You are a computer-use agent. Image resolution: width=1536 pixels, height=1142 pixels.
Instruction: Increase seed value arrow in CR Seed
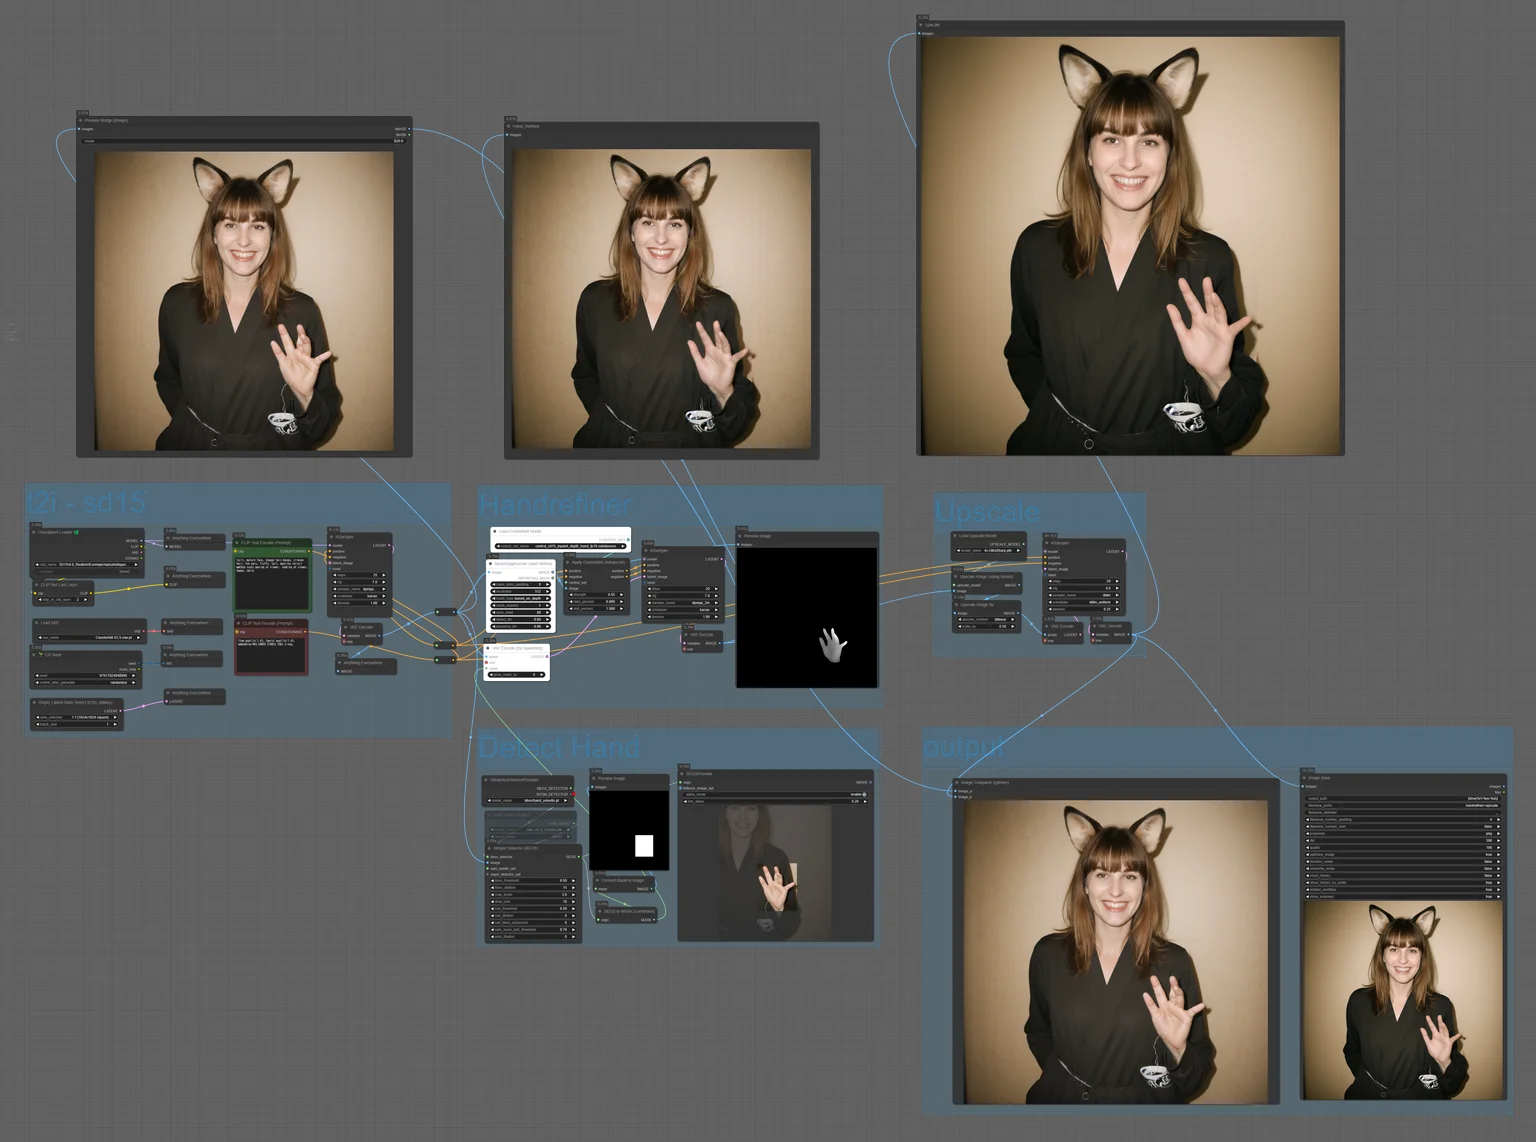(x=135, y=675)
